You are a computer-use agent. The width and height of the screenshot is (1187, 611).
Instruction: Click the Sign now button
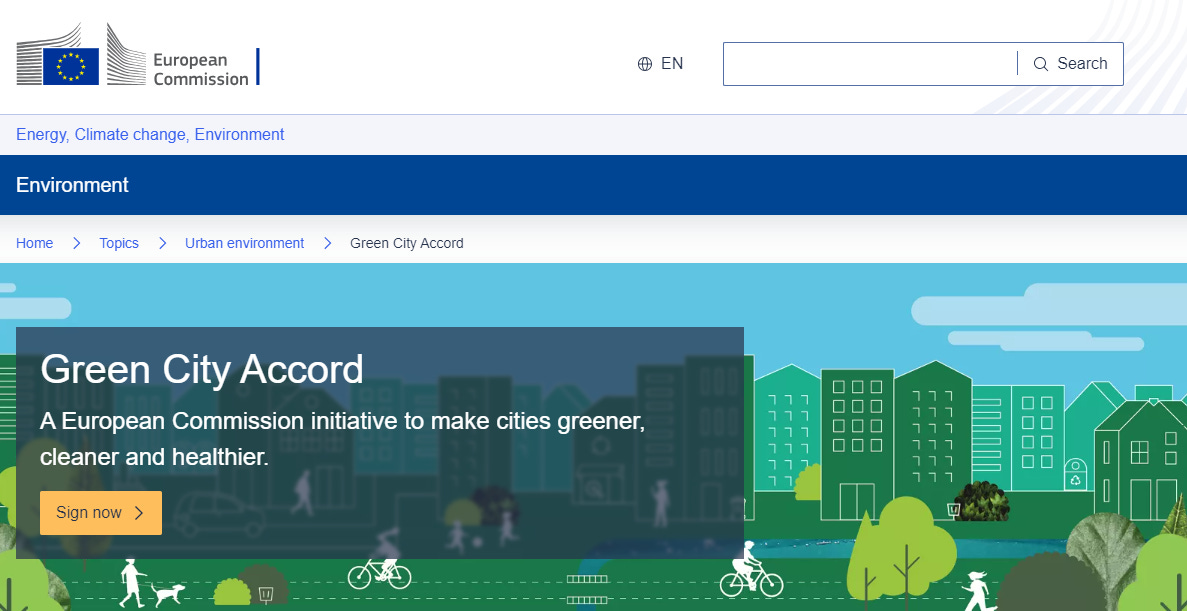pyautogui.click(x=101, y=513)
